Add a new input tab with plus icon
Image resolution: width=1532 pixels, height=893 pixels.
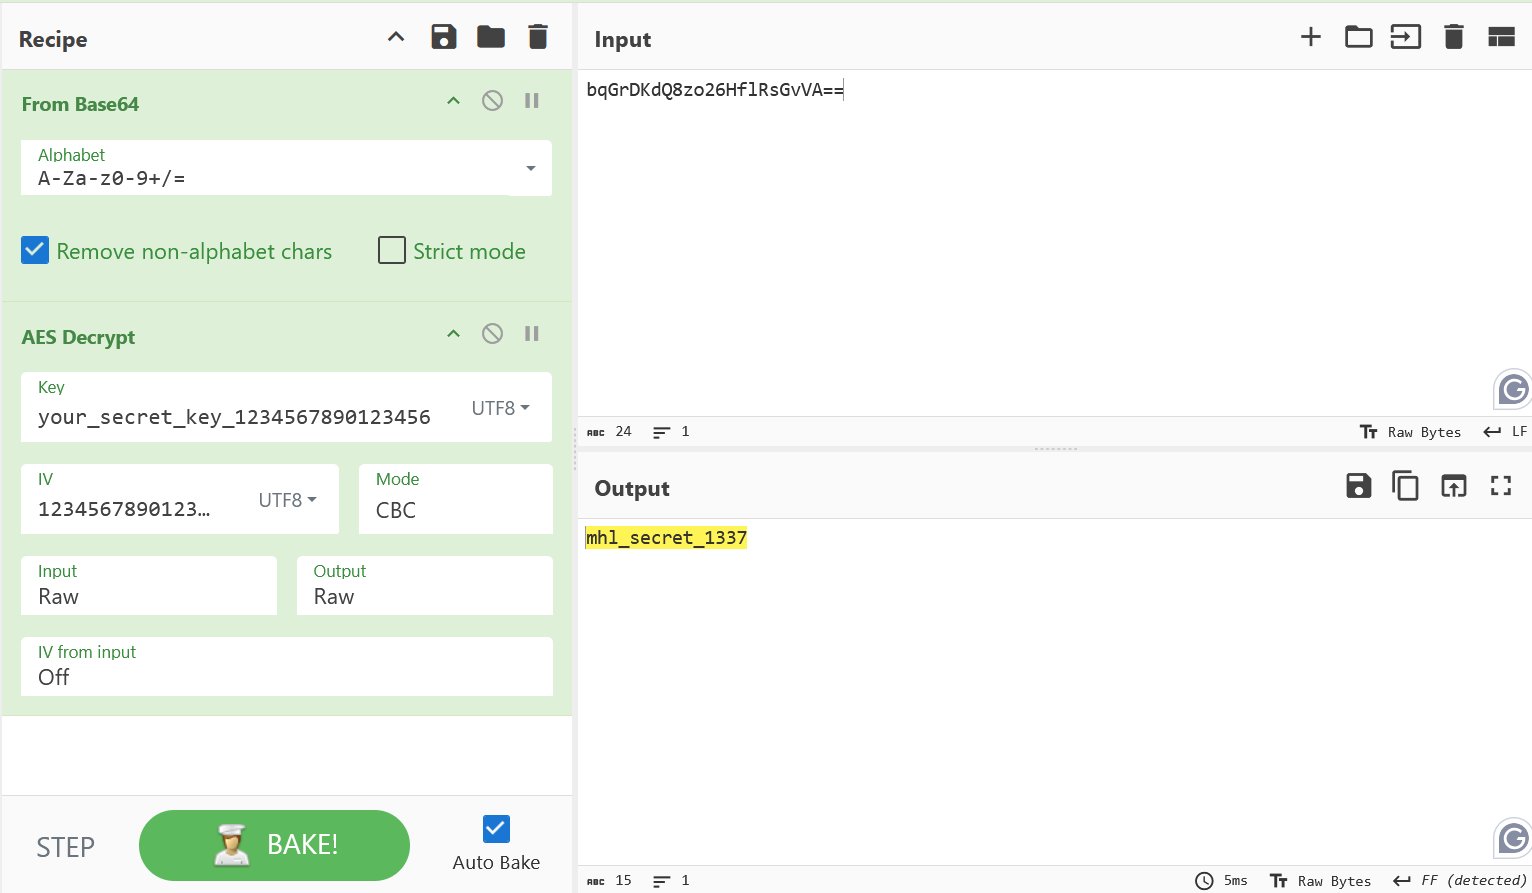point(1311,37)
